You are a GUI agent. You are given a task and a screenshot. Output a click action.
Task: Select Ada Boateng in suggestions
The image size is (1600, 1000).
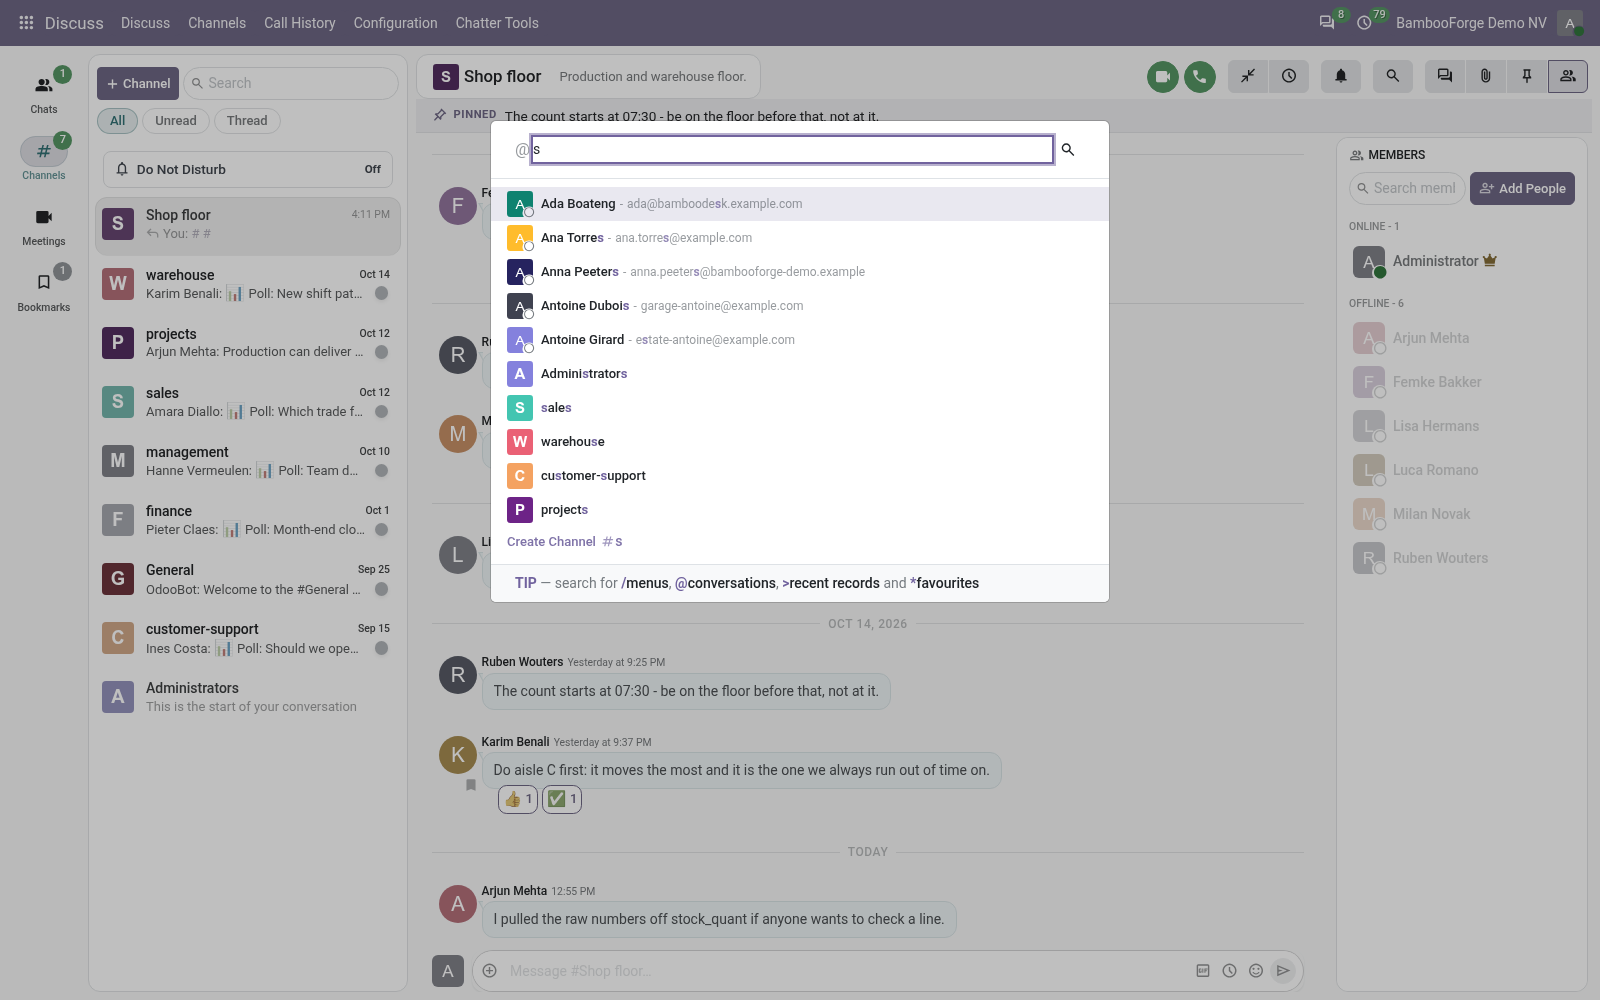800,204
